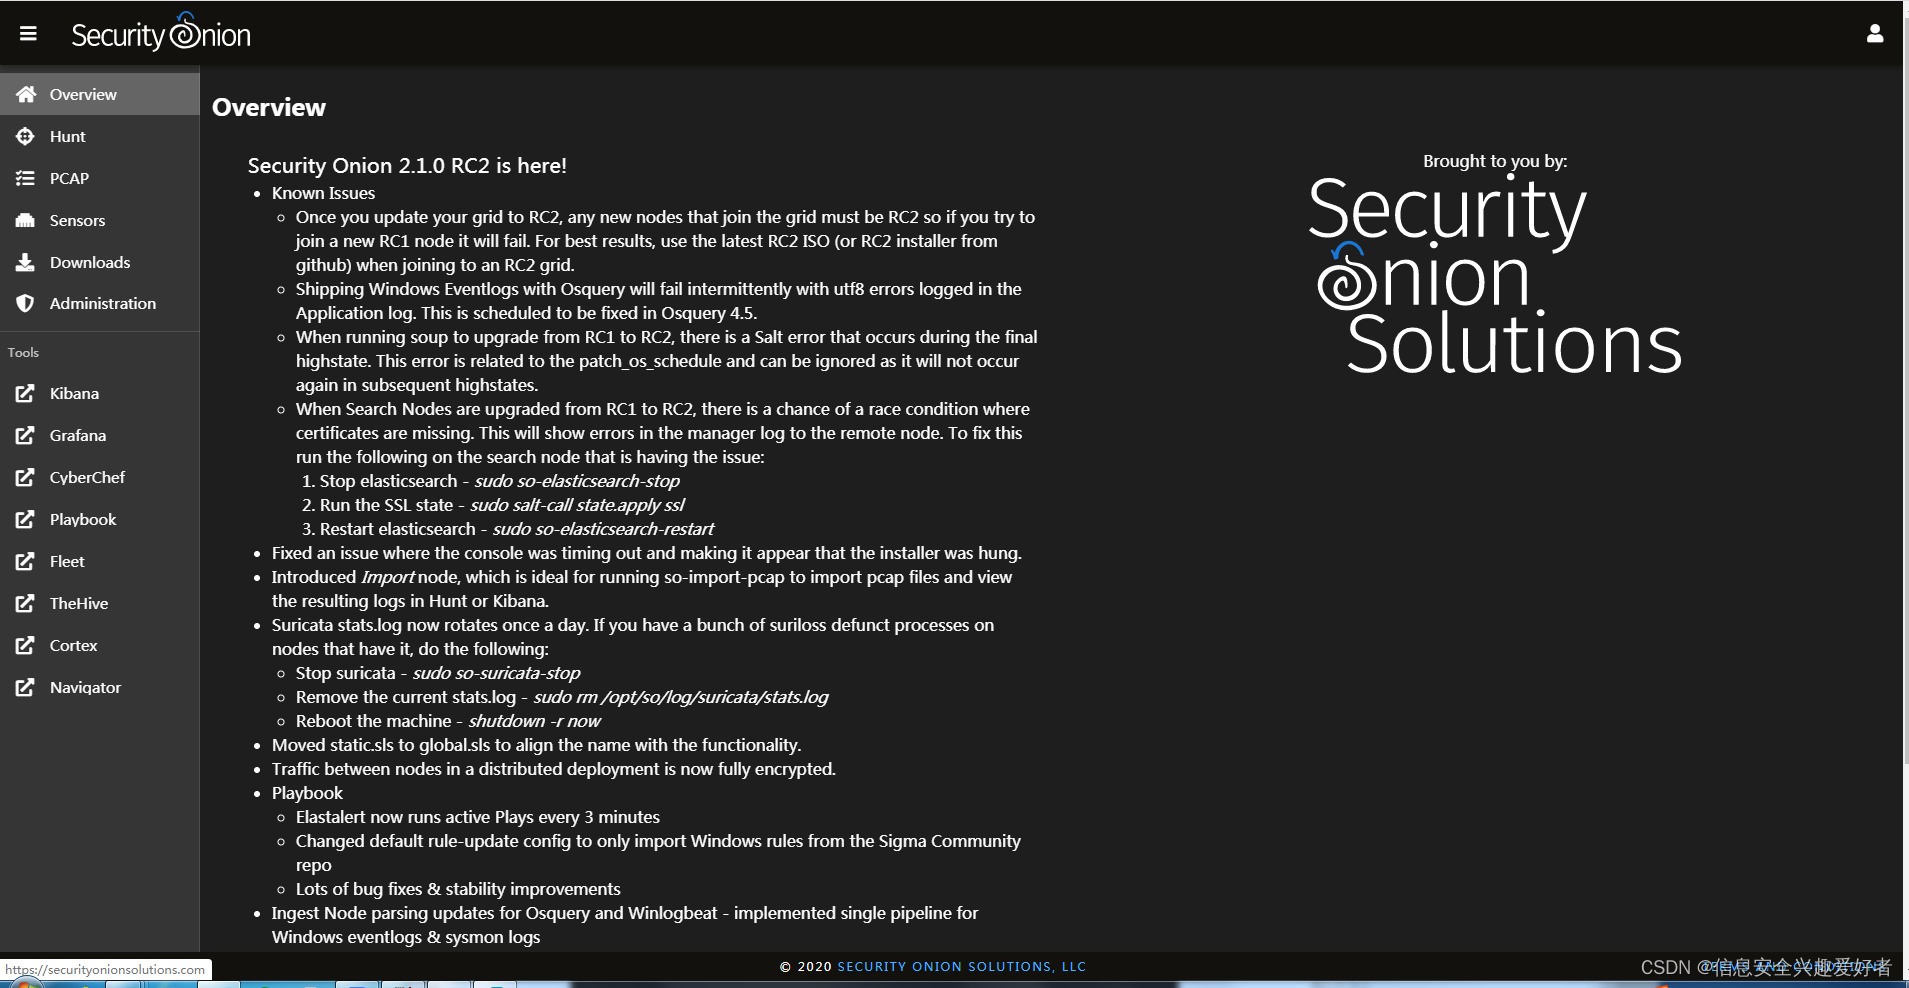Click the Overview home icon
Image resolution: width=1909 pixels, height=988 pixels.
point(26,94)
